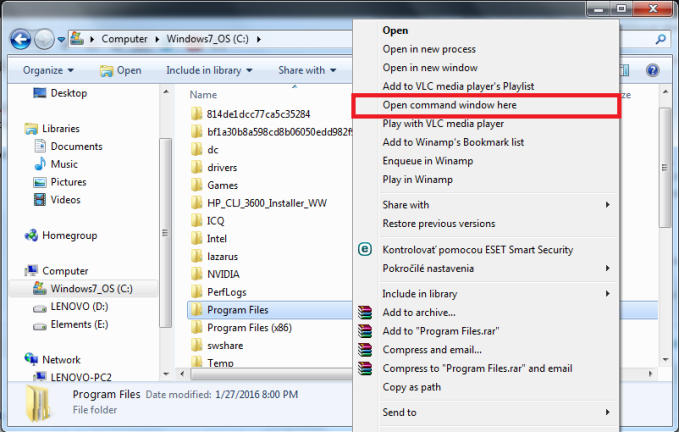The width and height of the screenshot is (679, 432).
Task: Click folder icon next to Games
Action: click(197, 185)
